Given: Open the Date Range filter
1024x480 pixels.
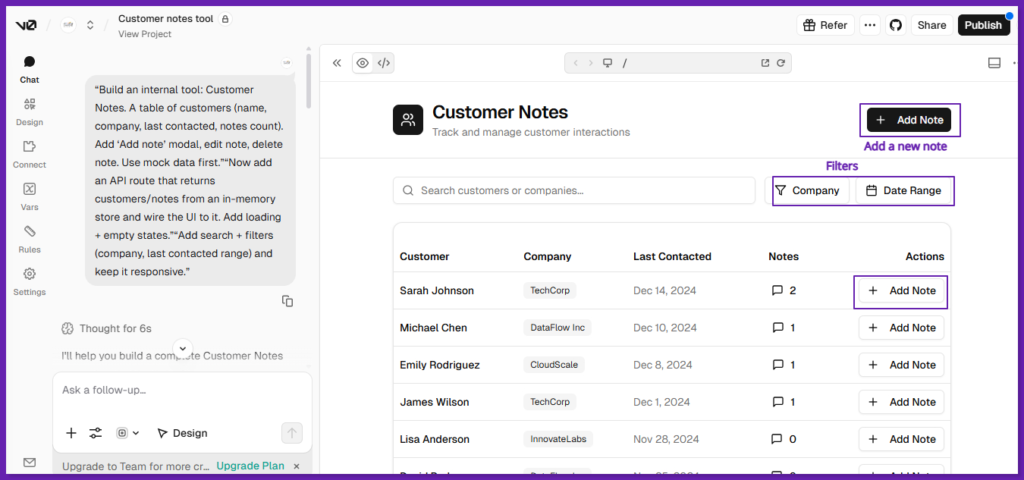Looking at the screenshot, I should [x=903, y=190].
